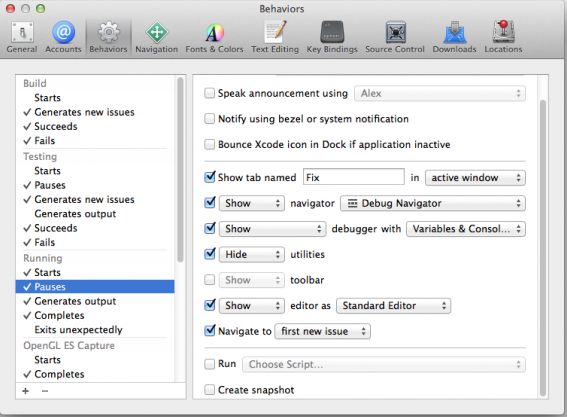Click the behaviors list scrollbar
The image size is (567, 417).
point(180,169)
